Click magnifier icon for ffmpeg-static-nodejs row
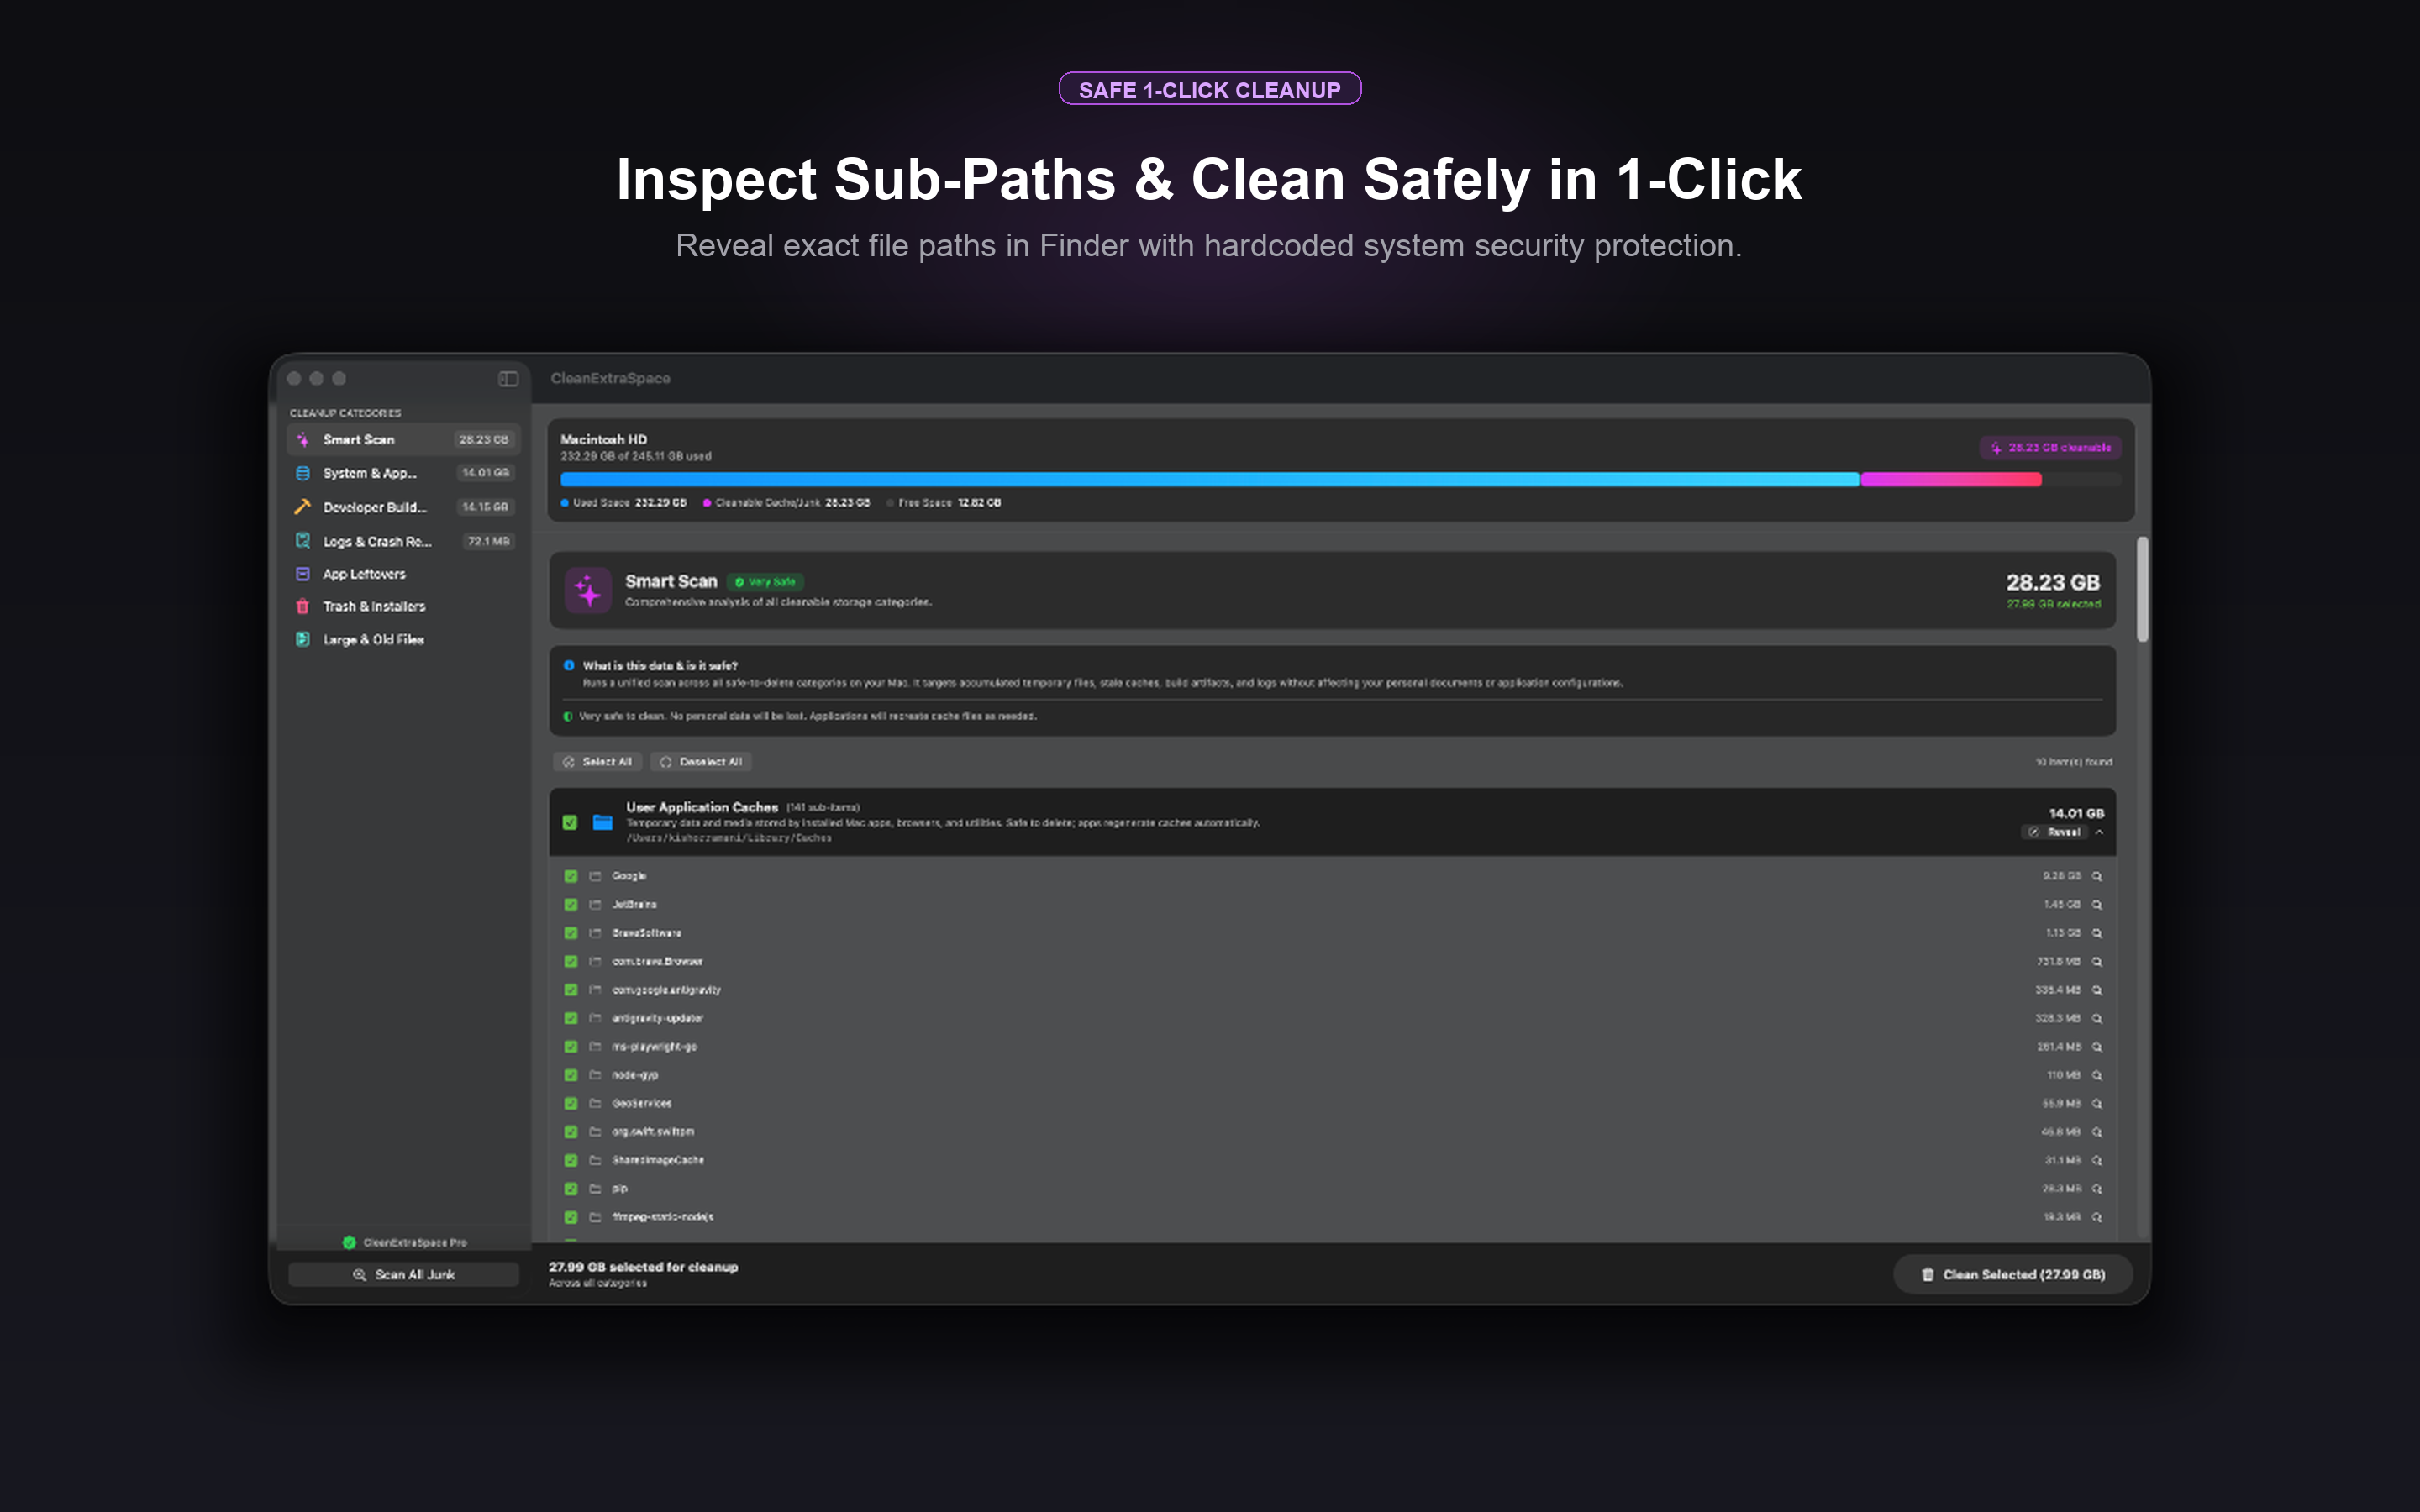 2097,1217
